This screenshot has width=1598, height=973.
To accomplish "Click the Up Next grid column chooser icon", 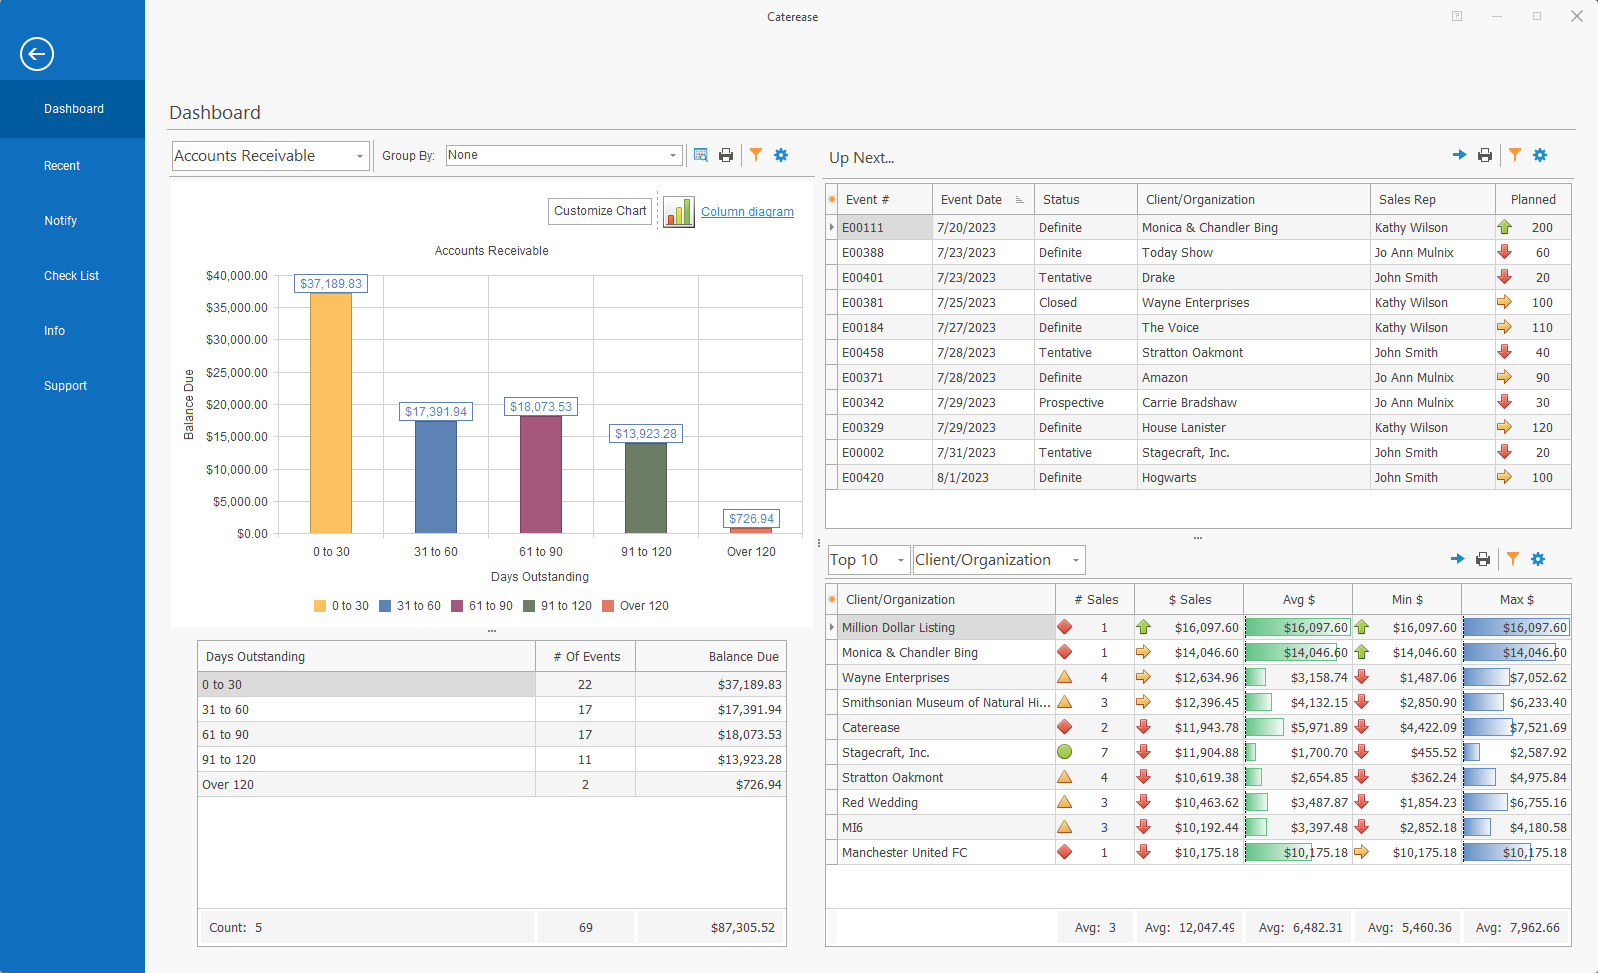I will click(x=832, y=199).
